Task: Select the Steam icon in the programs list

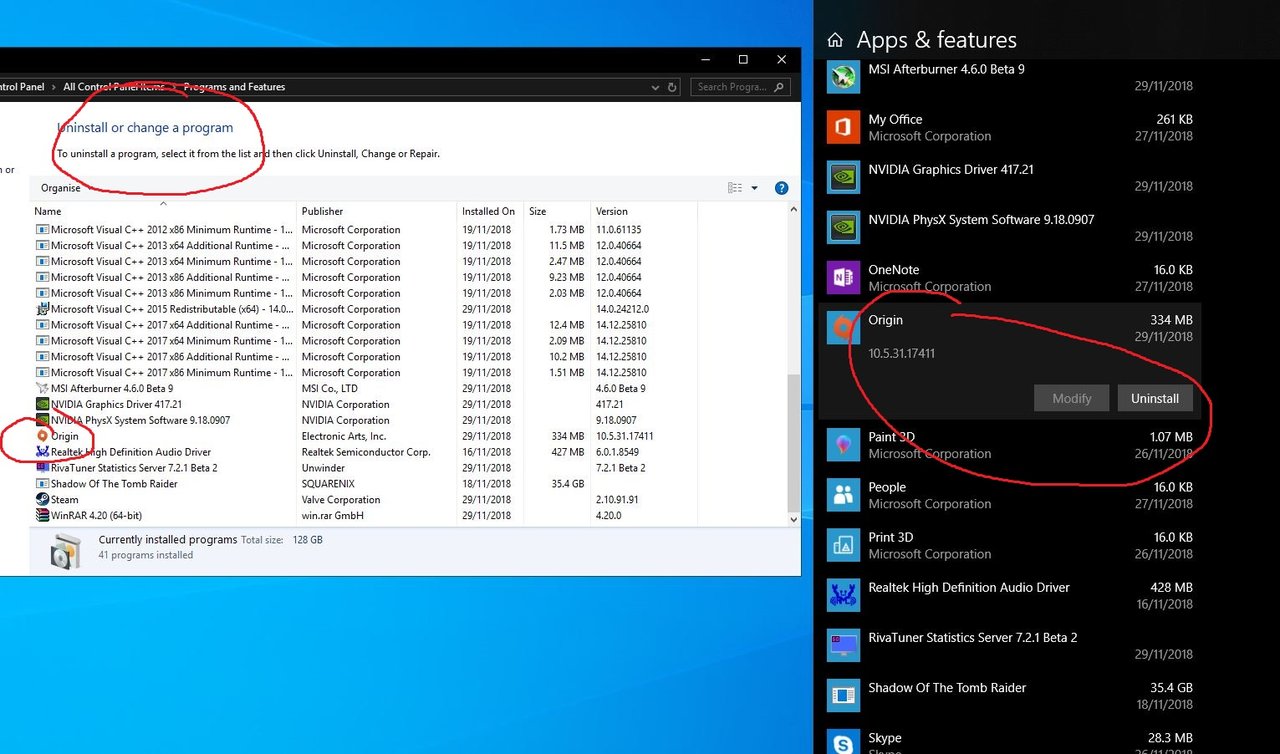Action: 42,500
